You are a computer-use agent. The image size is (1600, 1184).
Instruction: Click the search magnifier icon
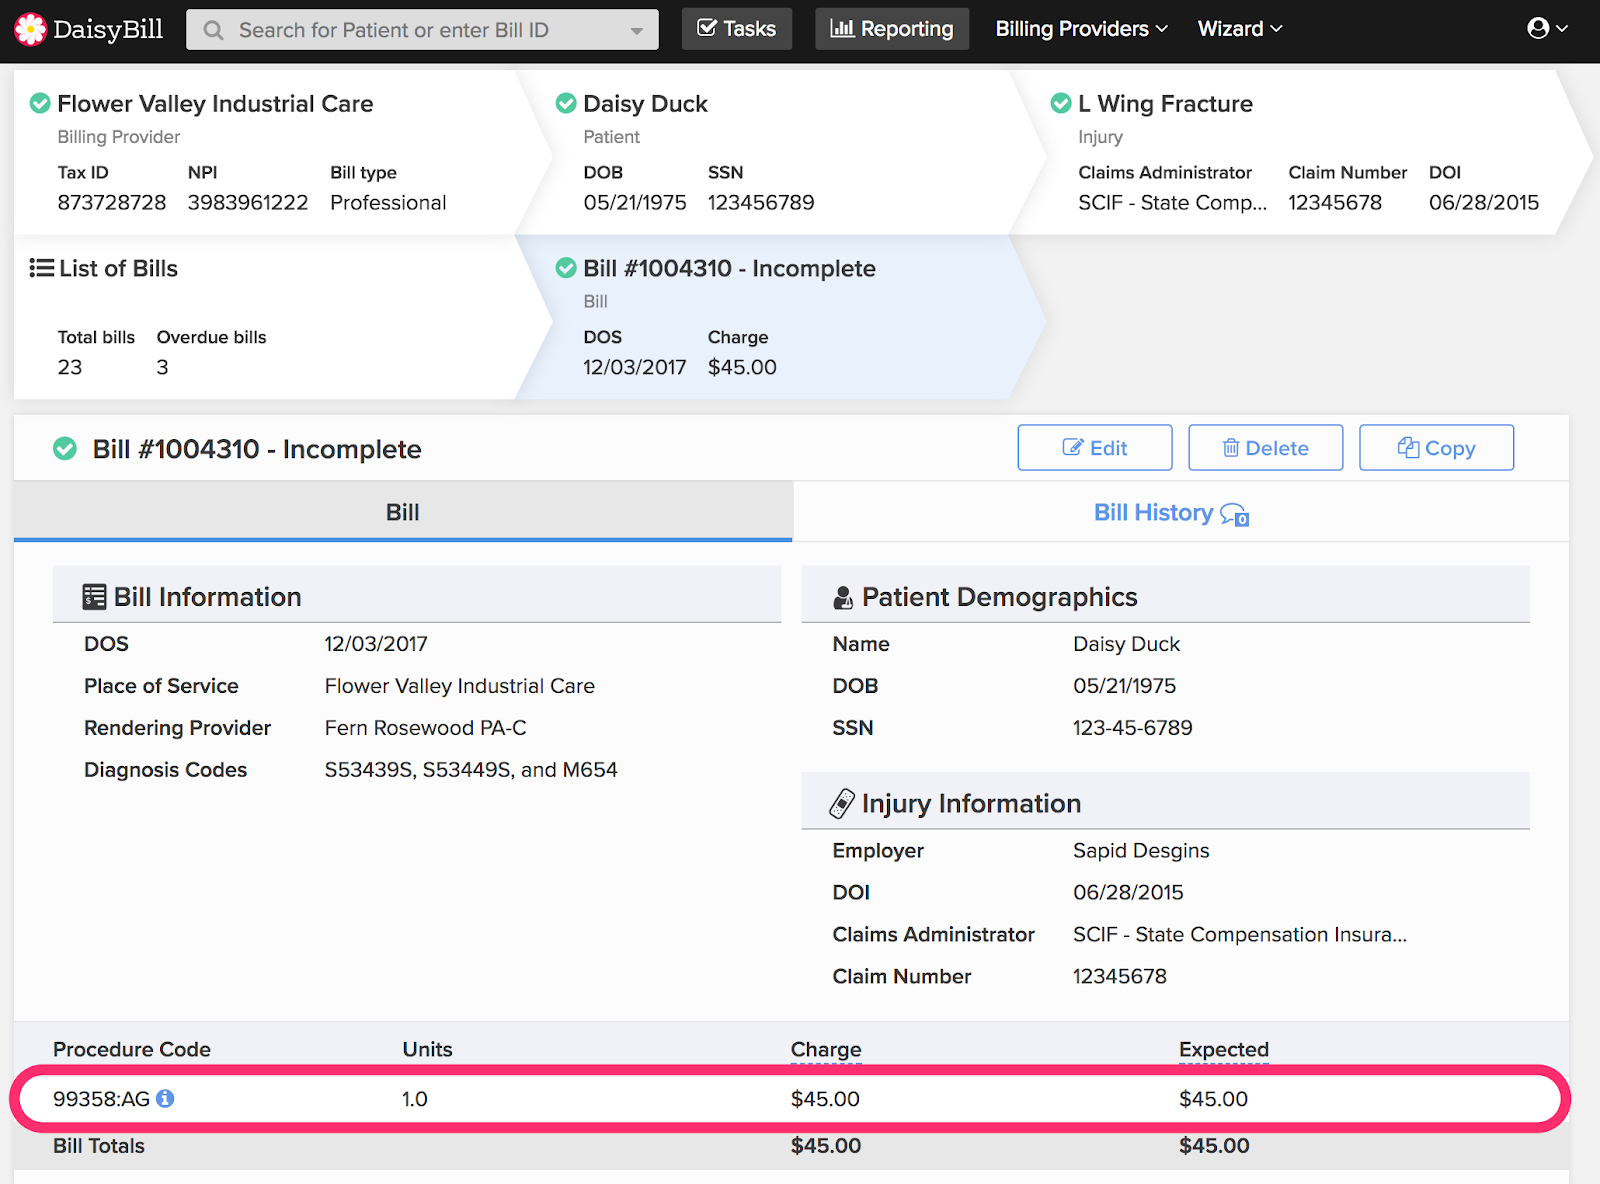coord(213,30)
